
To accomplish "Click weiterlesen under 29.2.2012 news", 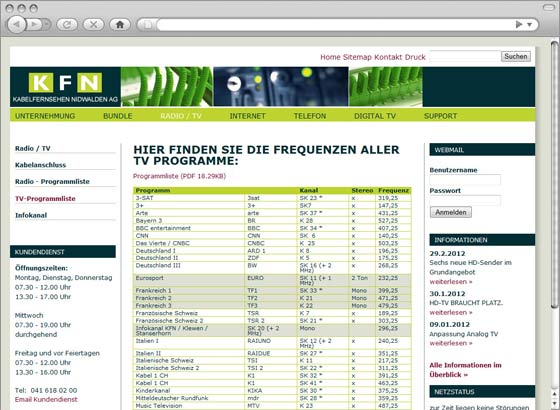I will pos(451,281).
